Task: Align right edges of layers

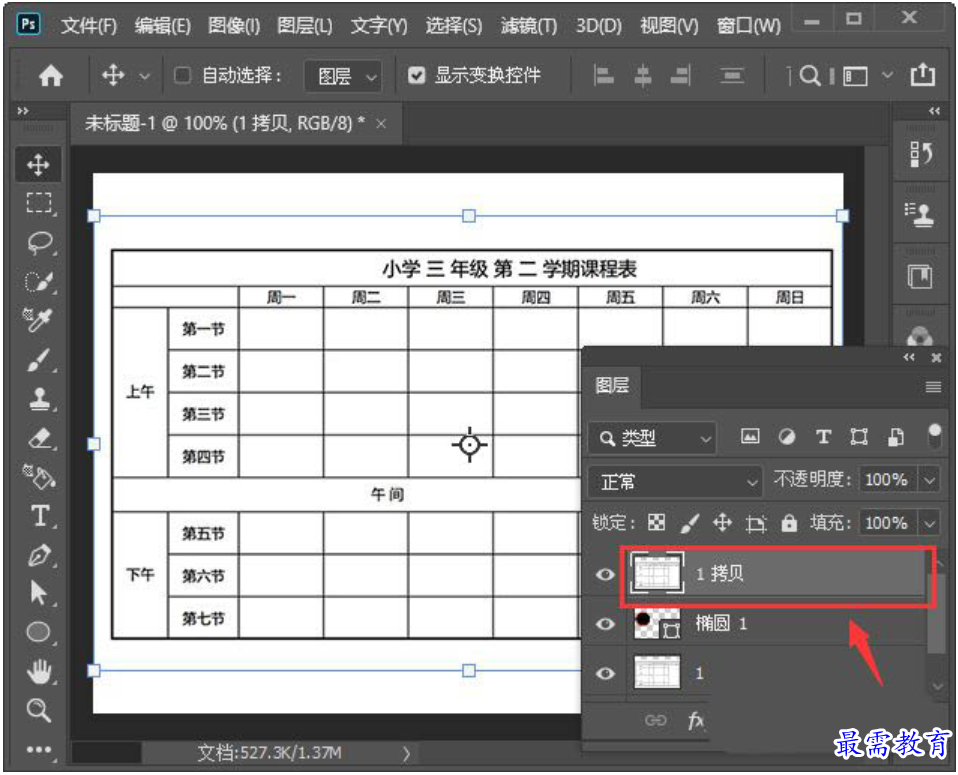Action: click(681, 76)
